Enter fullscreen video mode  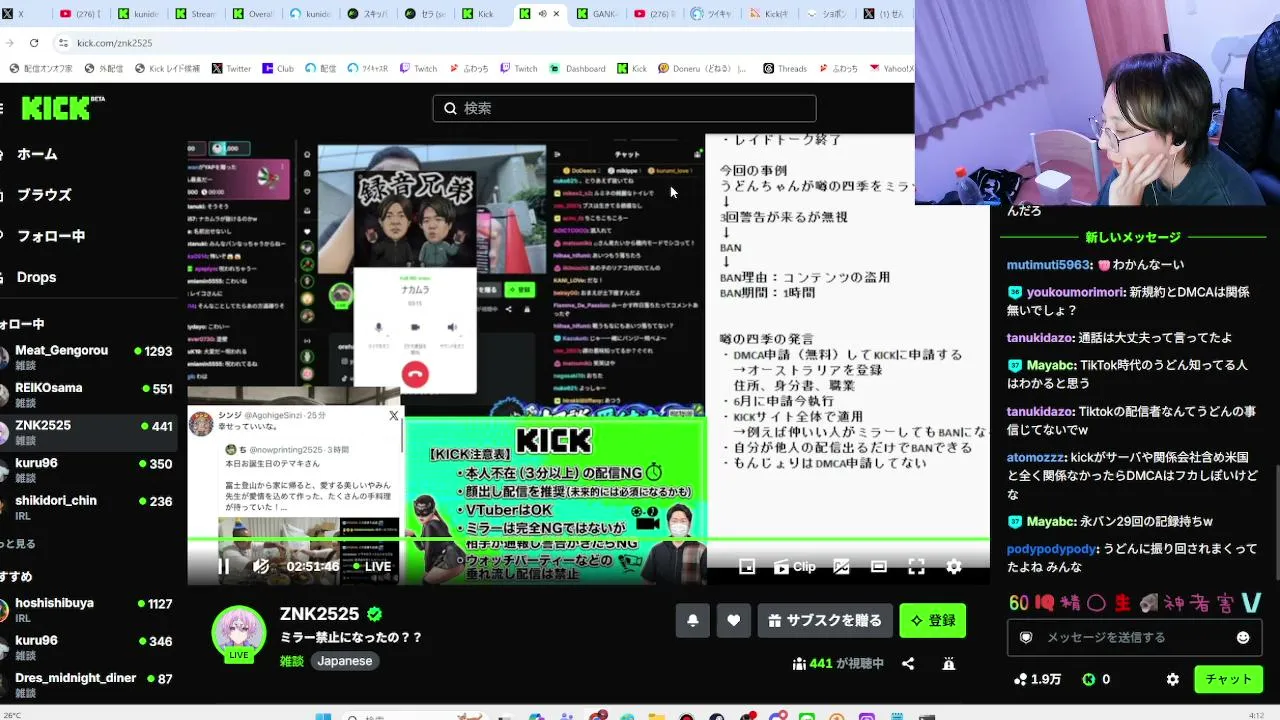pos(916,567)
